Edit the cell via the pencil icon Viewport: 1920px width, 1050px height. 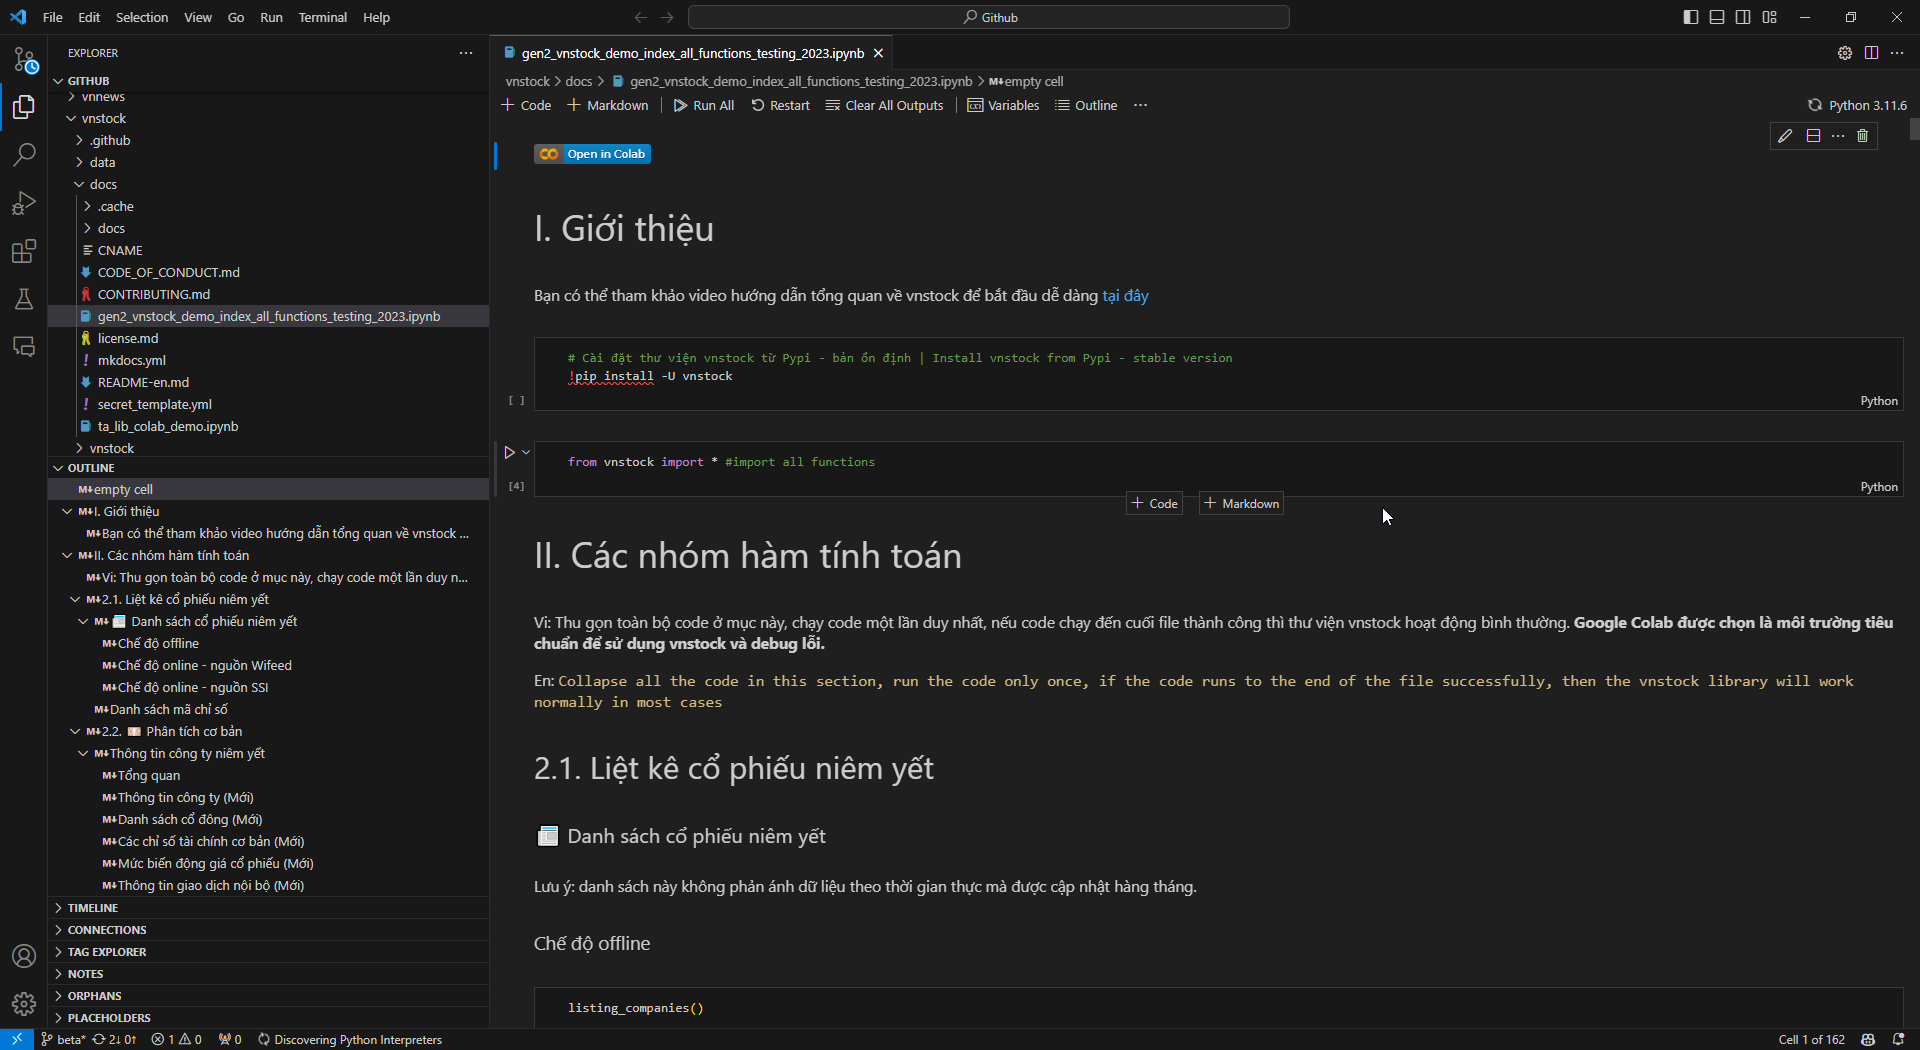click(x=1786, y=136)
